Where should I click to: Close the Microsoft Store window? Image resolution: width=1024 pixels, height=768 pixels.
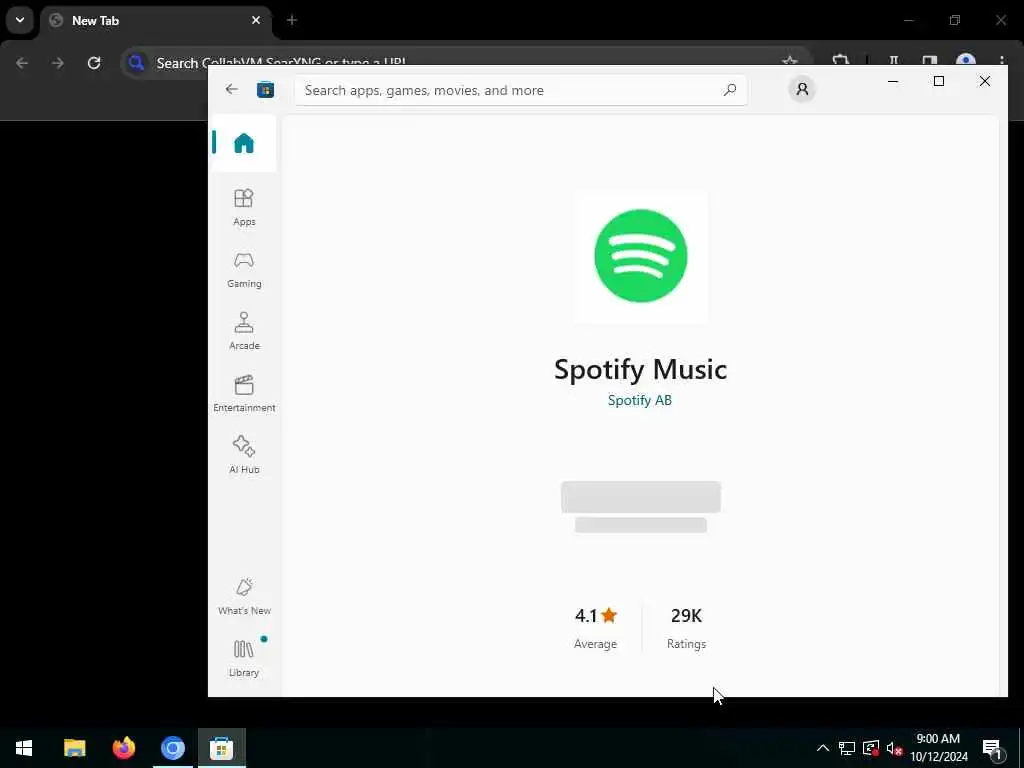984,81
